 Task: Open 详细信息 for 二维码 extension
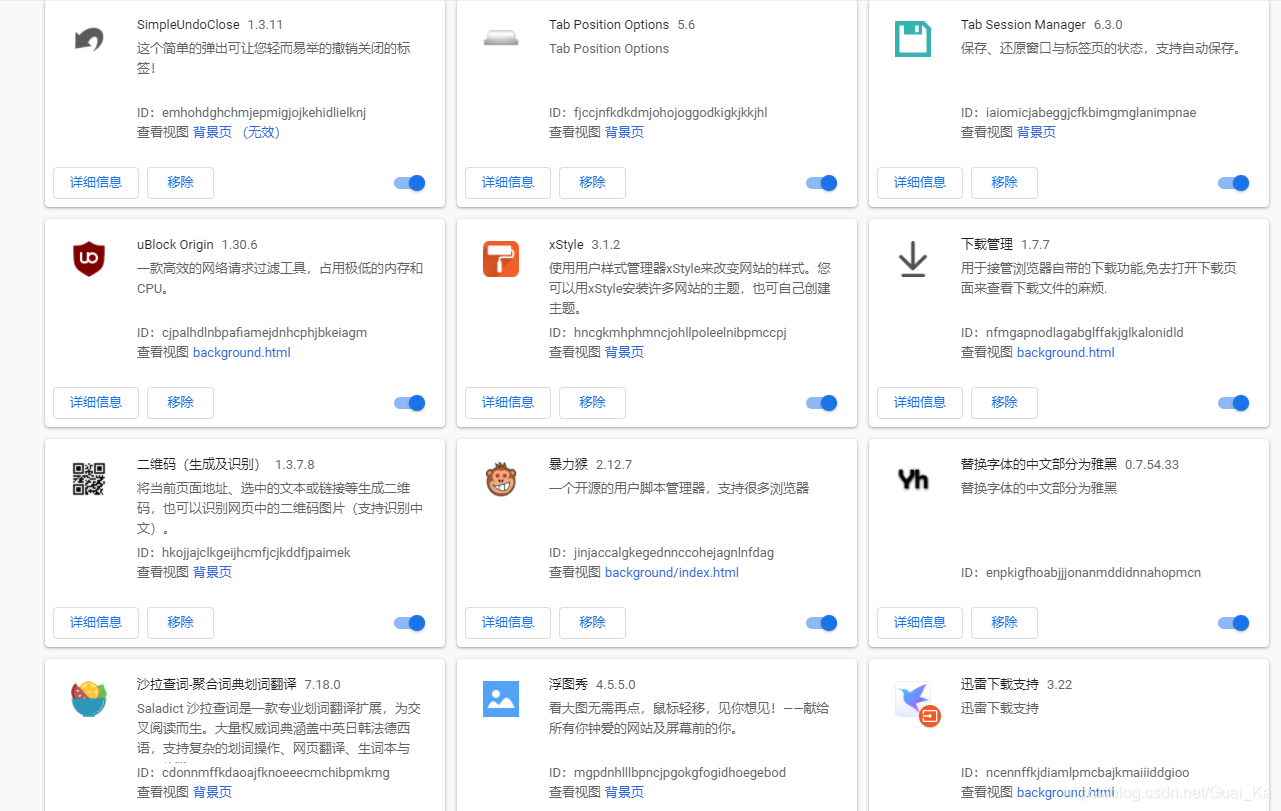(x=96, y=623)
